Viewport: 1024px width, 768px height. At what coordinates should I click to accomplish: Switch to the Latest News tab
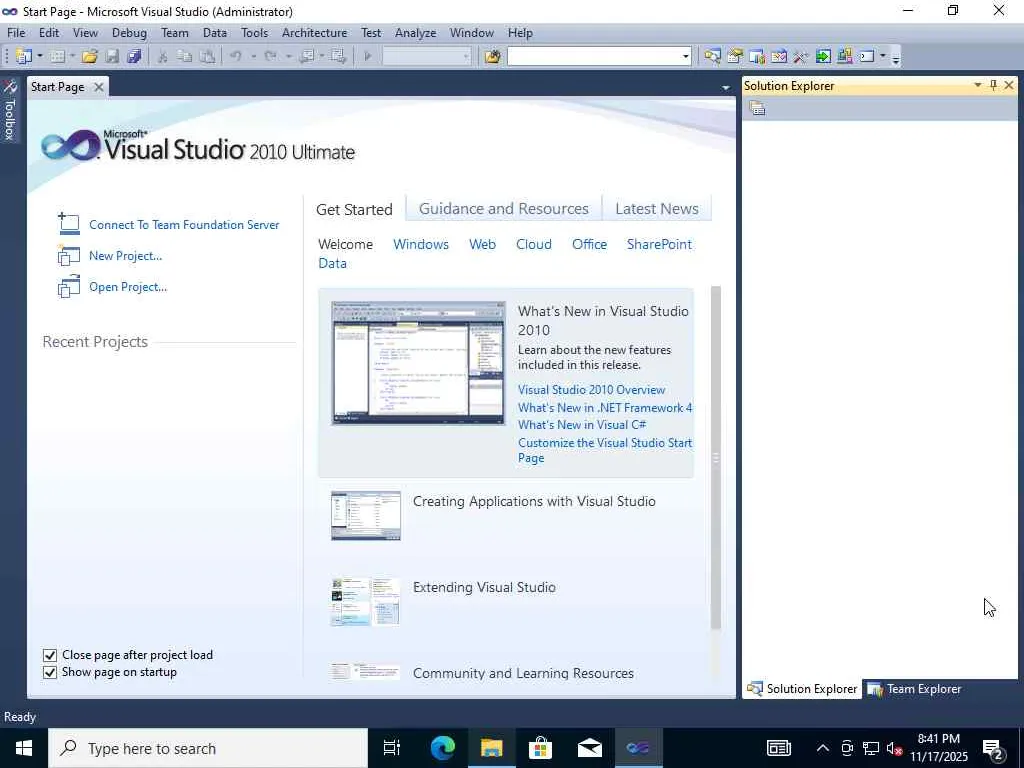[656, 208]
